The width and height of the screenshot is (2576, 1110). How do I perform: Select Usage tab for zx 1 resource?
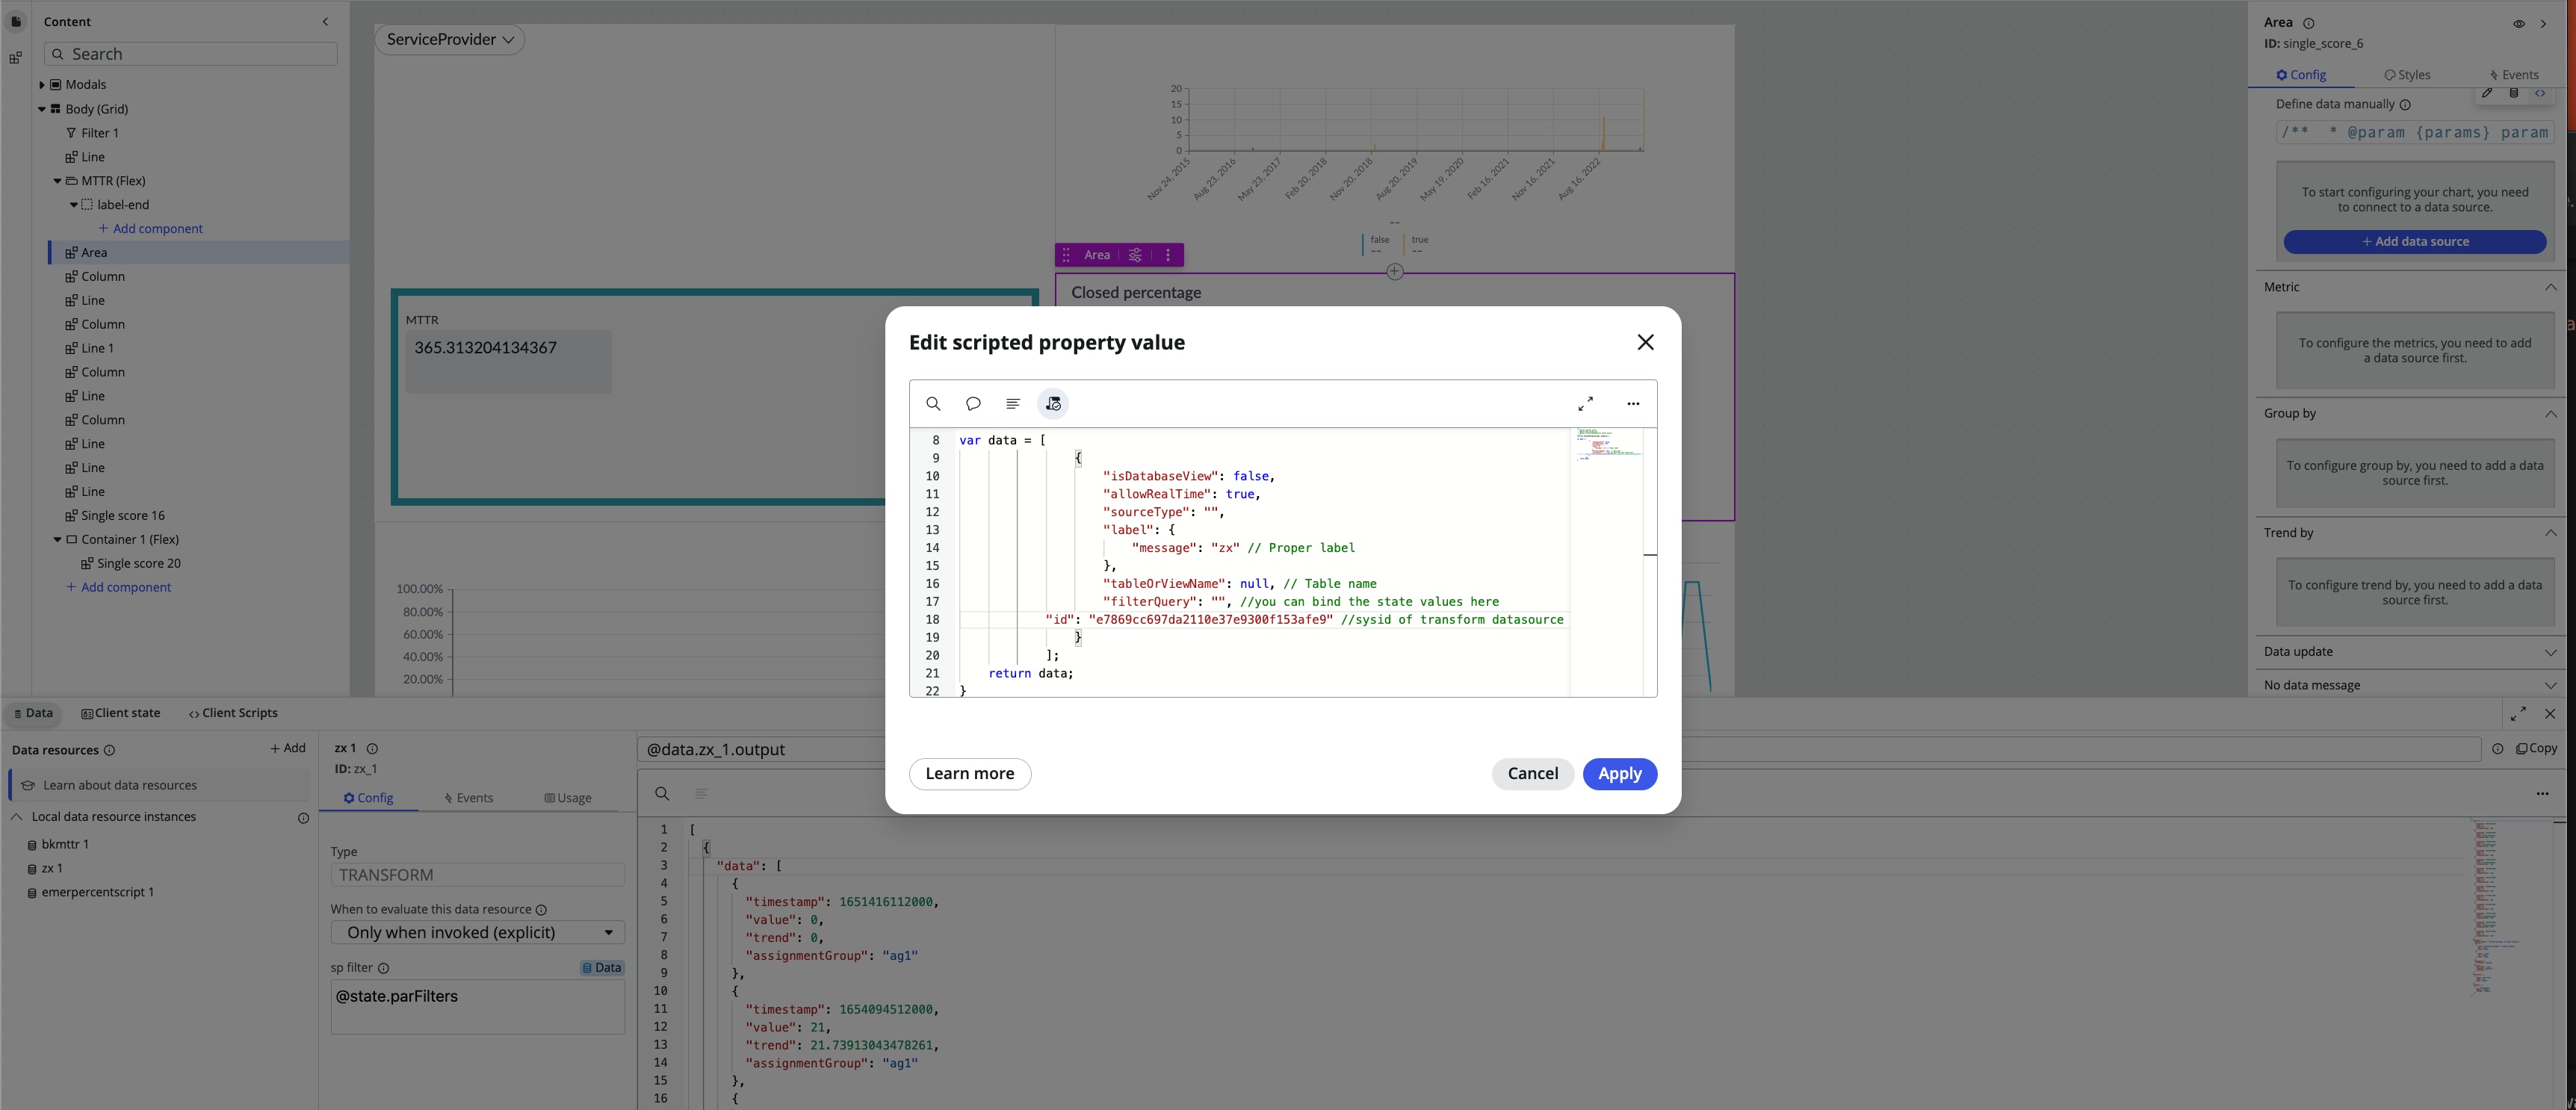point(567,798)
